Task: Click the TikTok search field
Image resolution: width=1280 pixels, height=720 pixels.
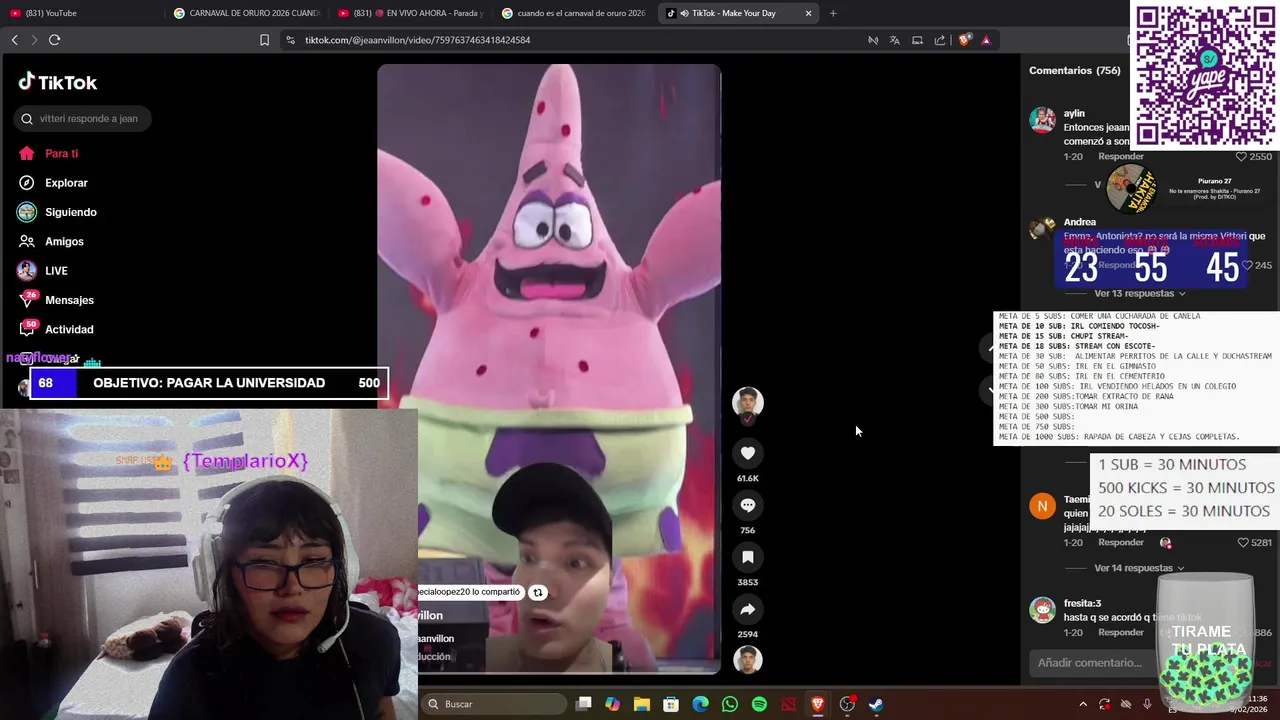Action: point(83,118)
